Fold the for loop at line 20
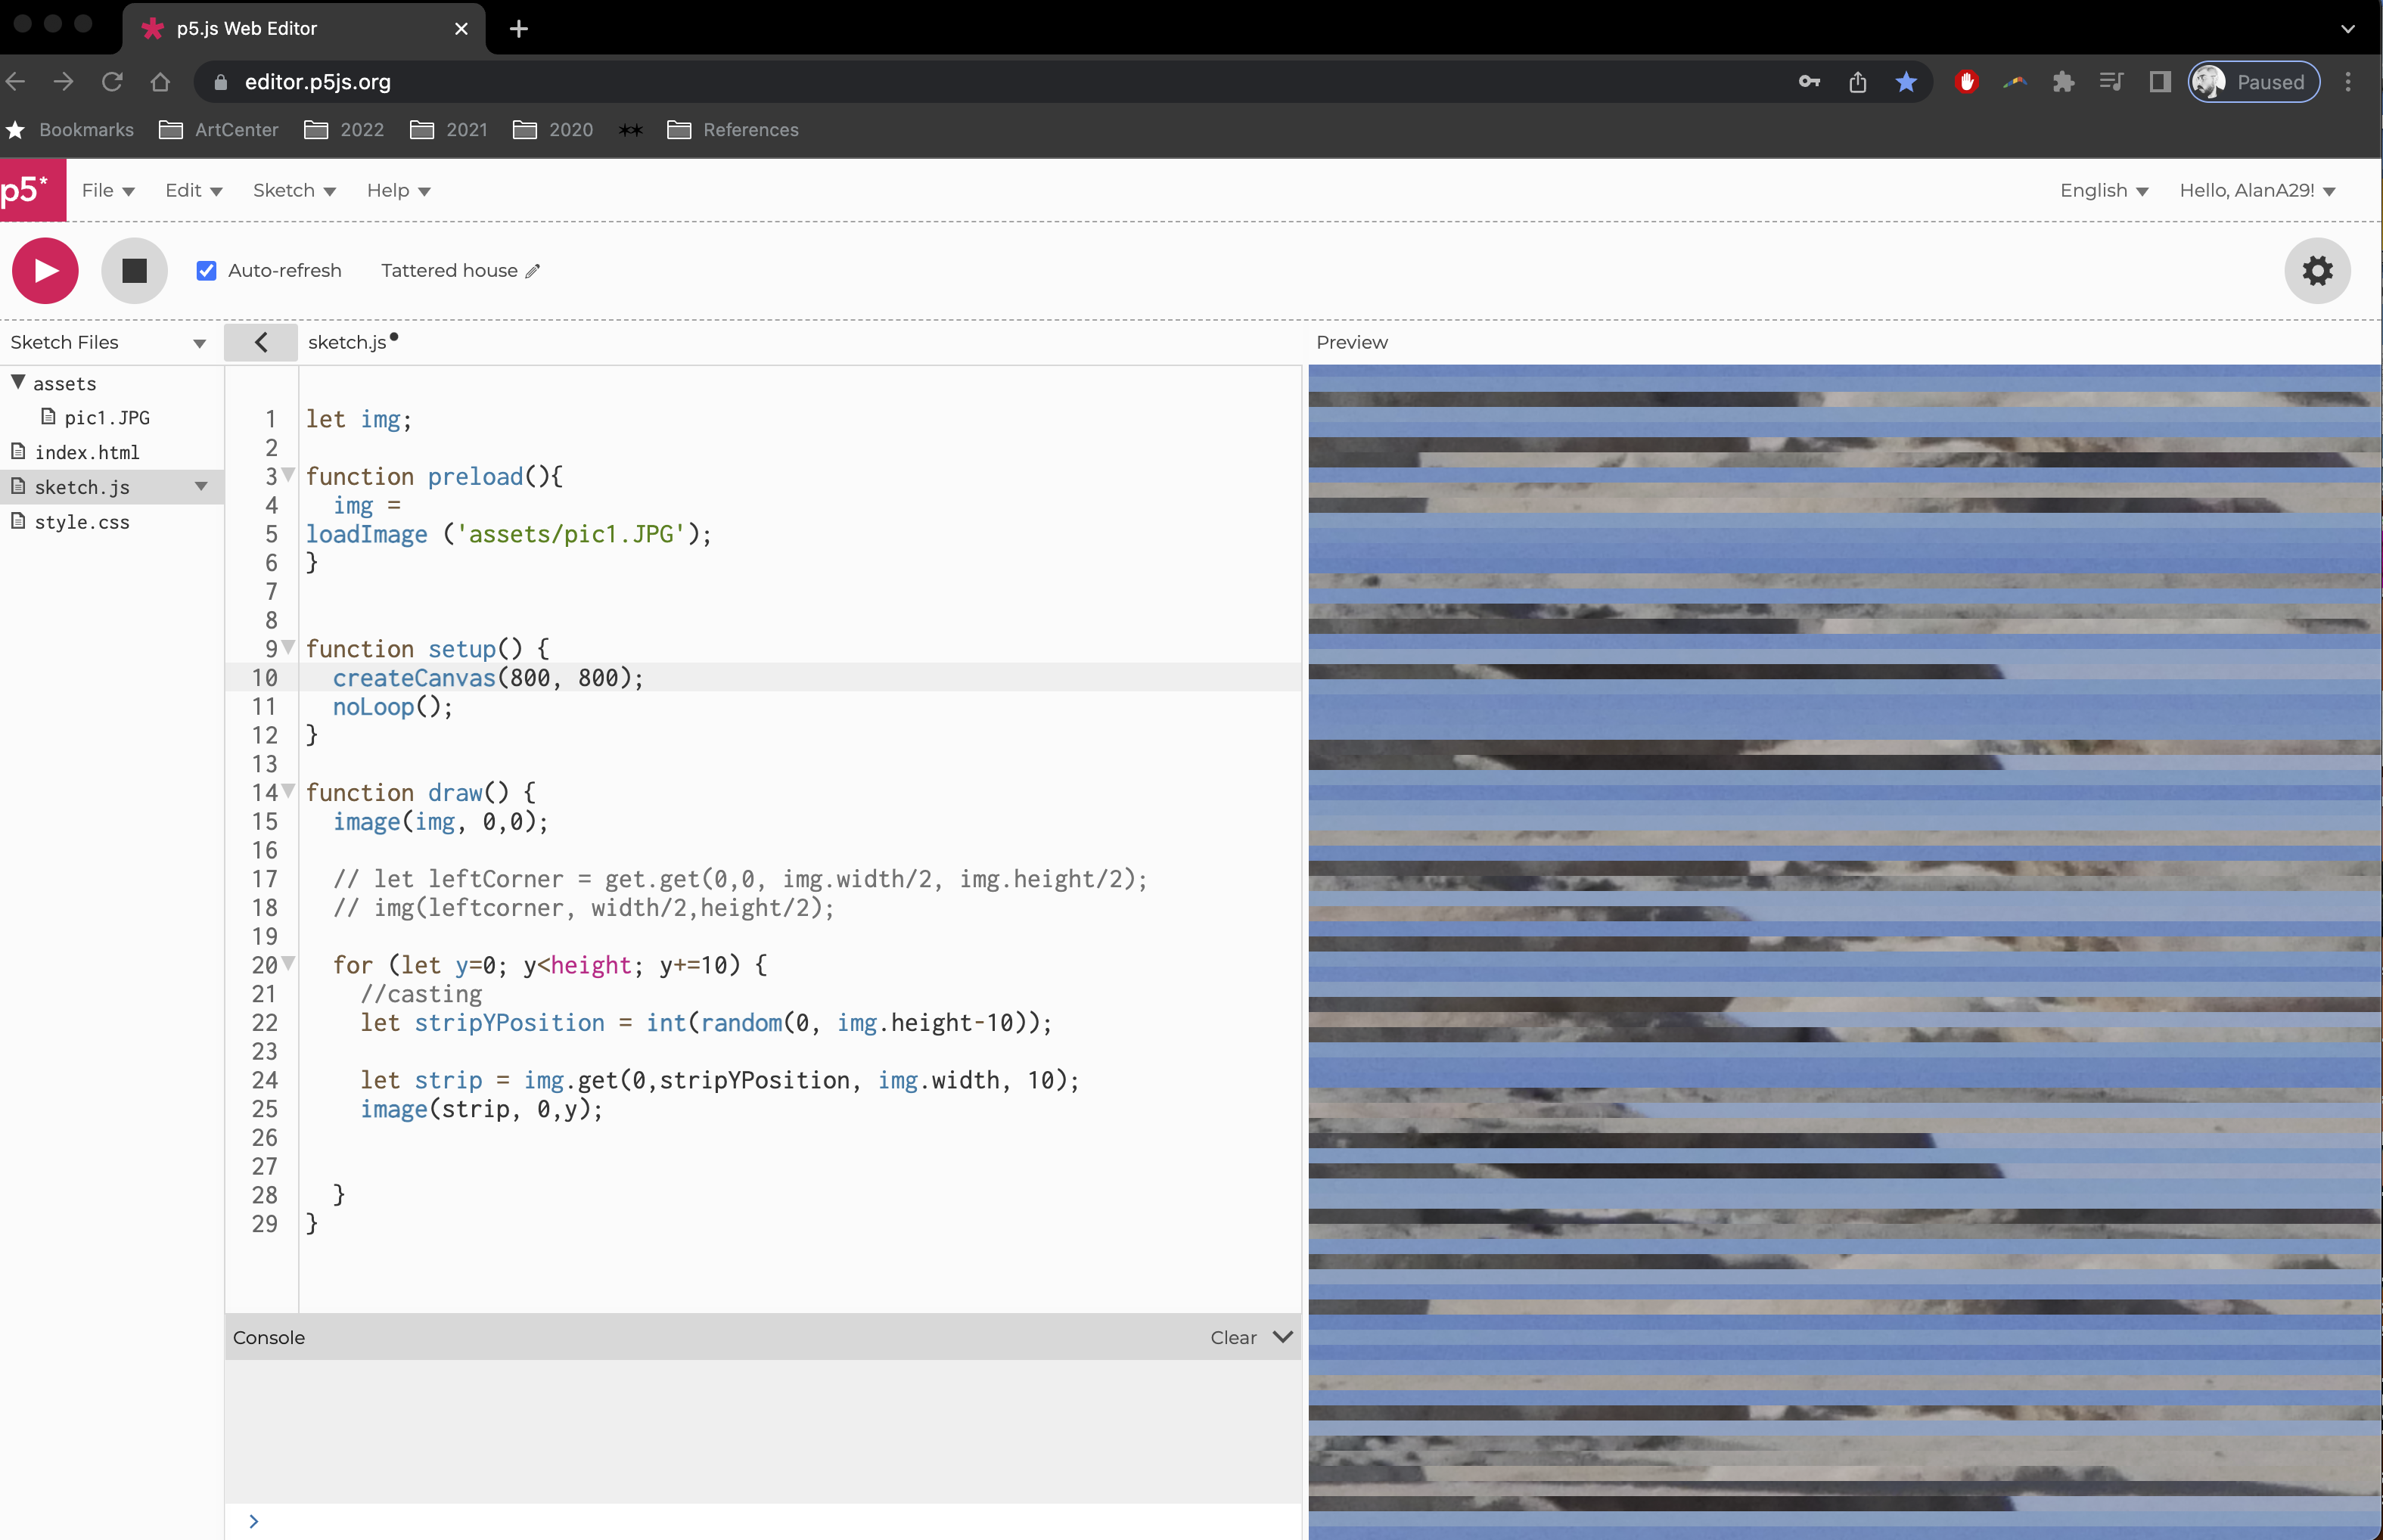This screenshot has height=1540, width=2383. point(288,963)
